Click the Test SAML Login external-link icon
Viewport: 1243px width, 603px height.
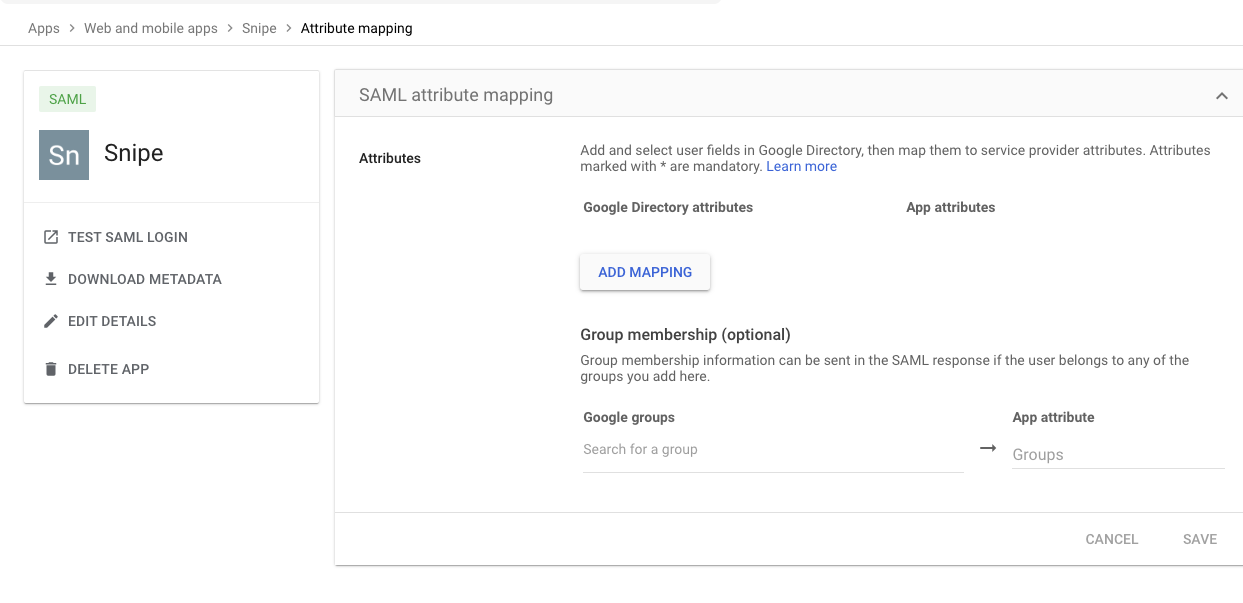[51, 237]
